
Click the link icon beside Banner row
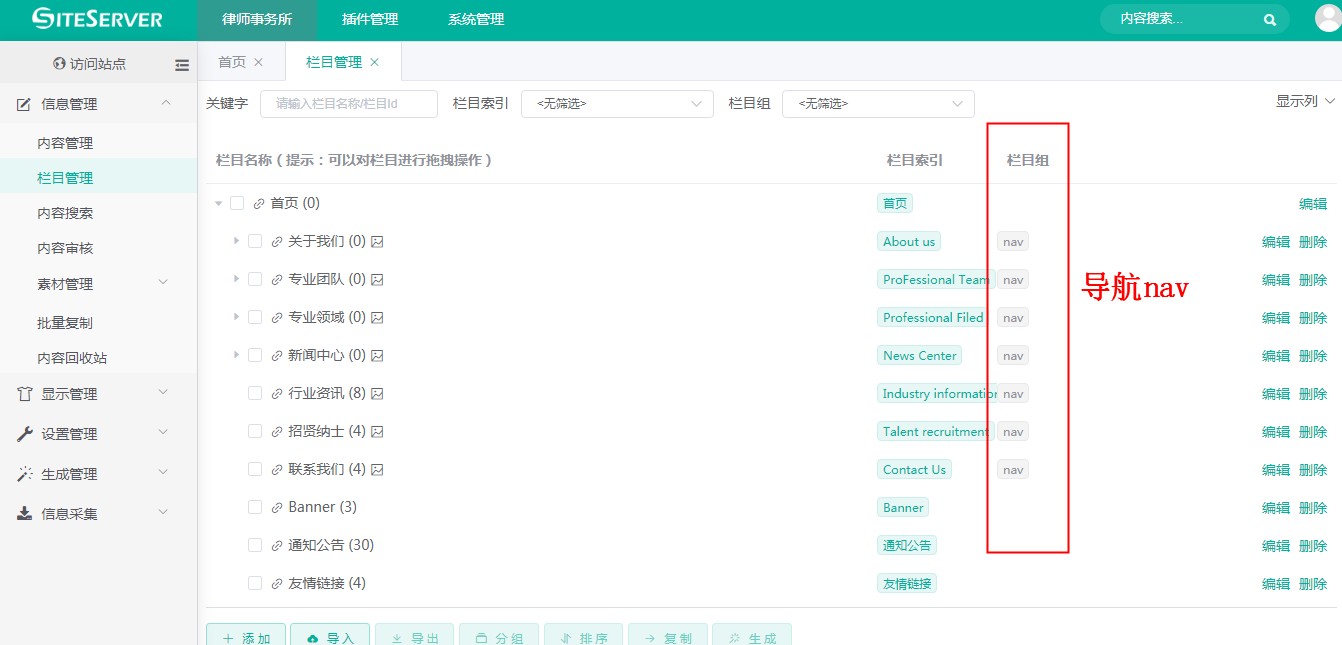pos(277,508)
